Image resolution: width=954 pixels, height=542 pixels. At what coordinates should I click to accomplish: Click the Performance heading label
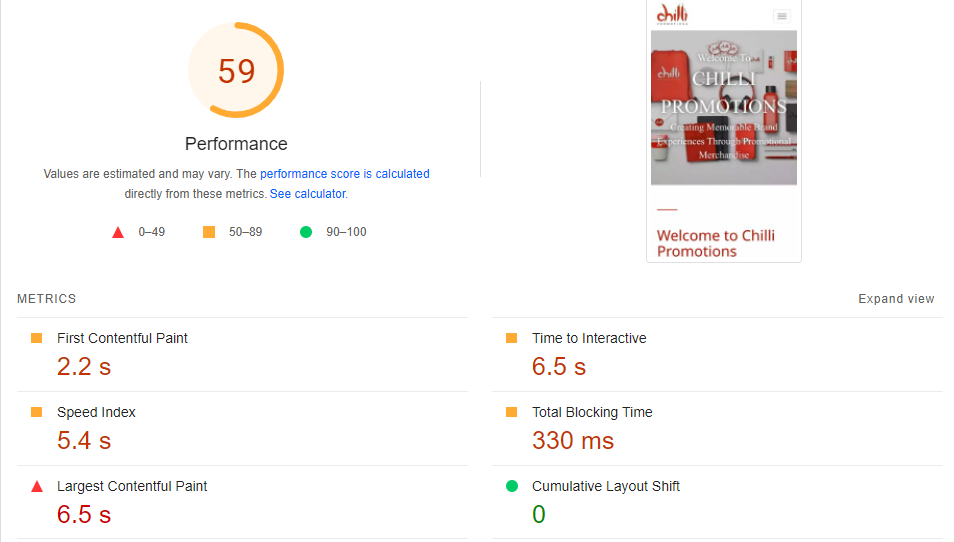(236, 144)
